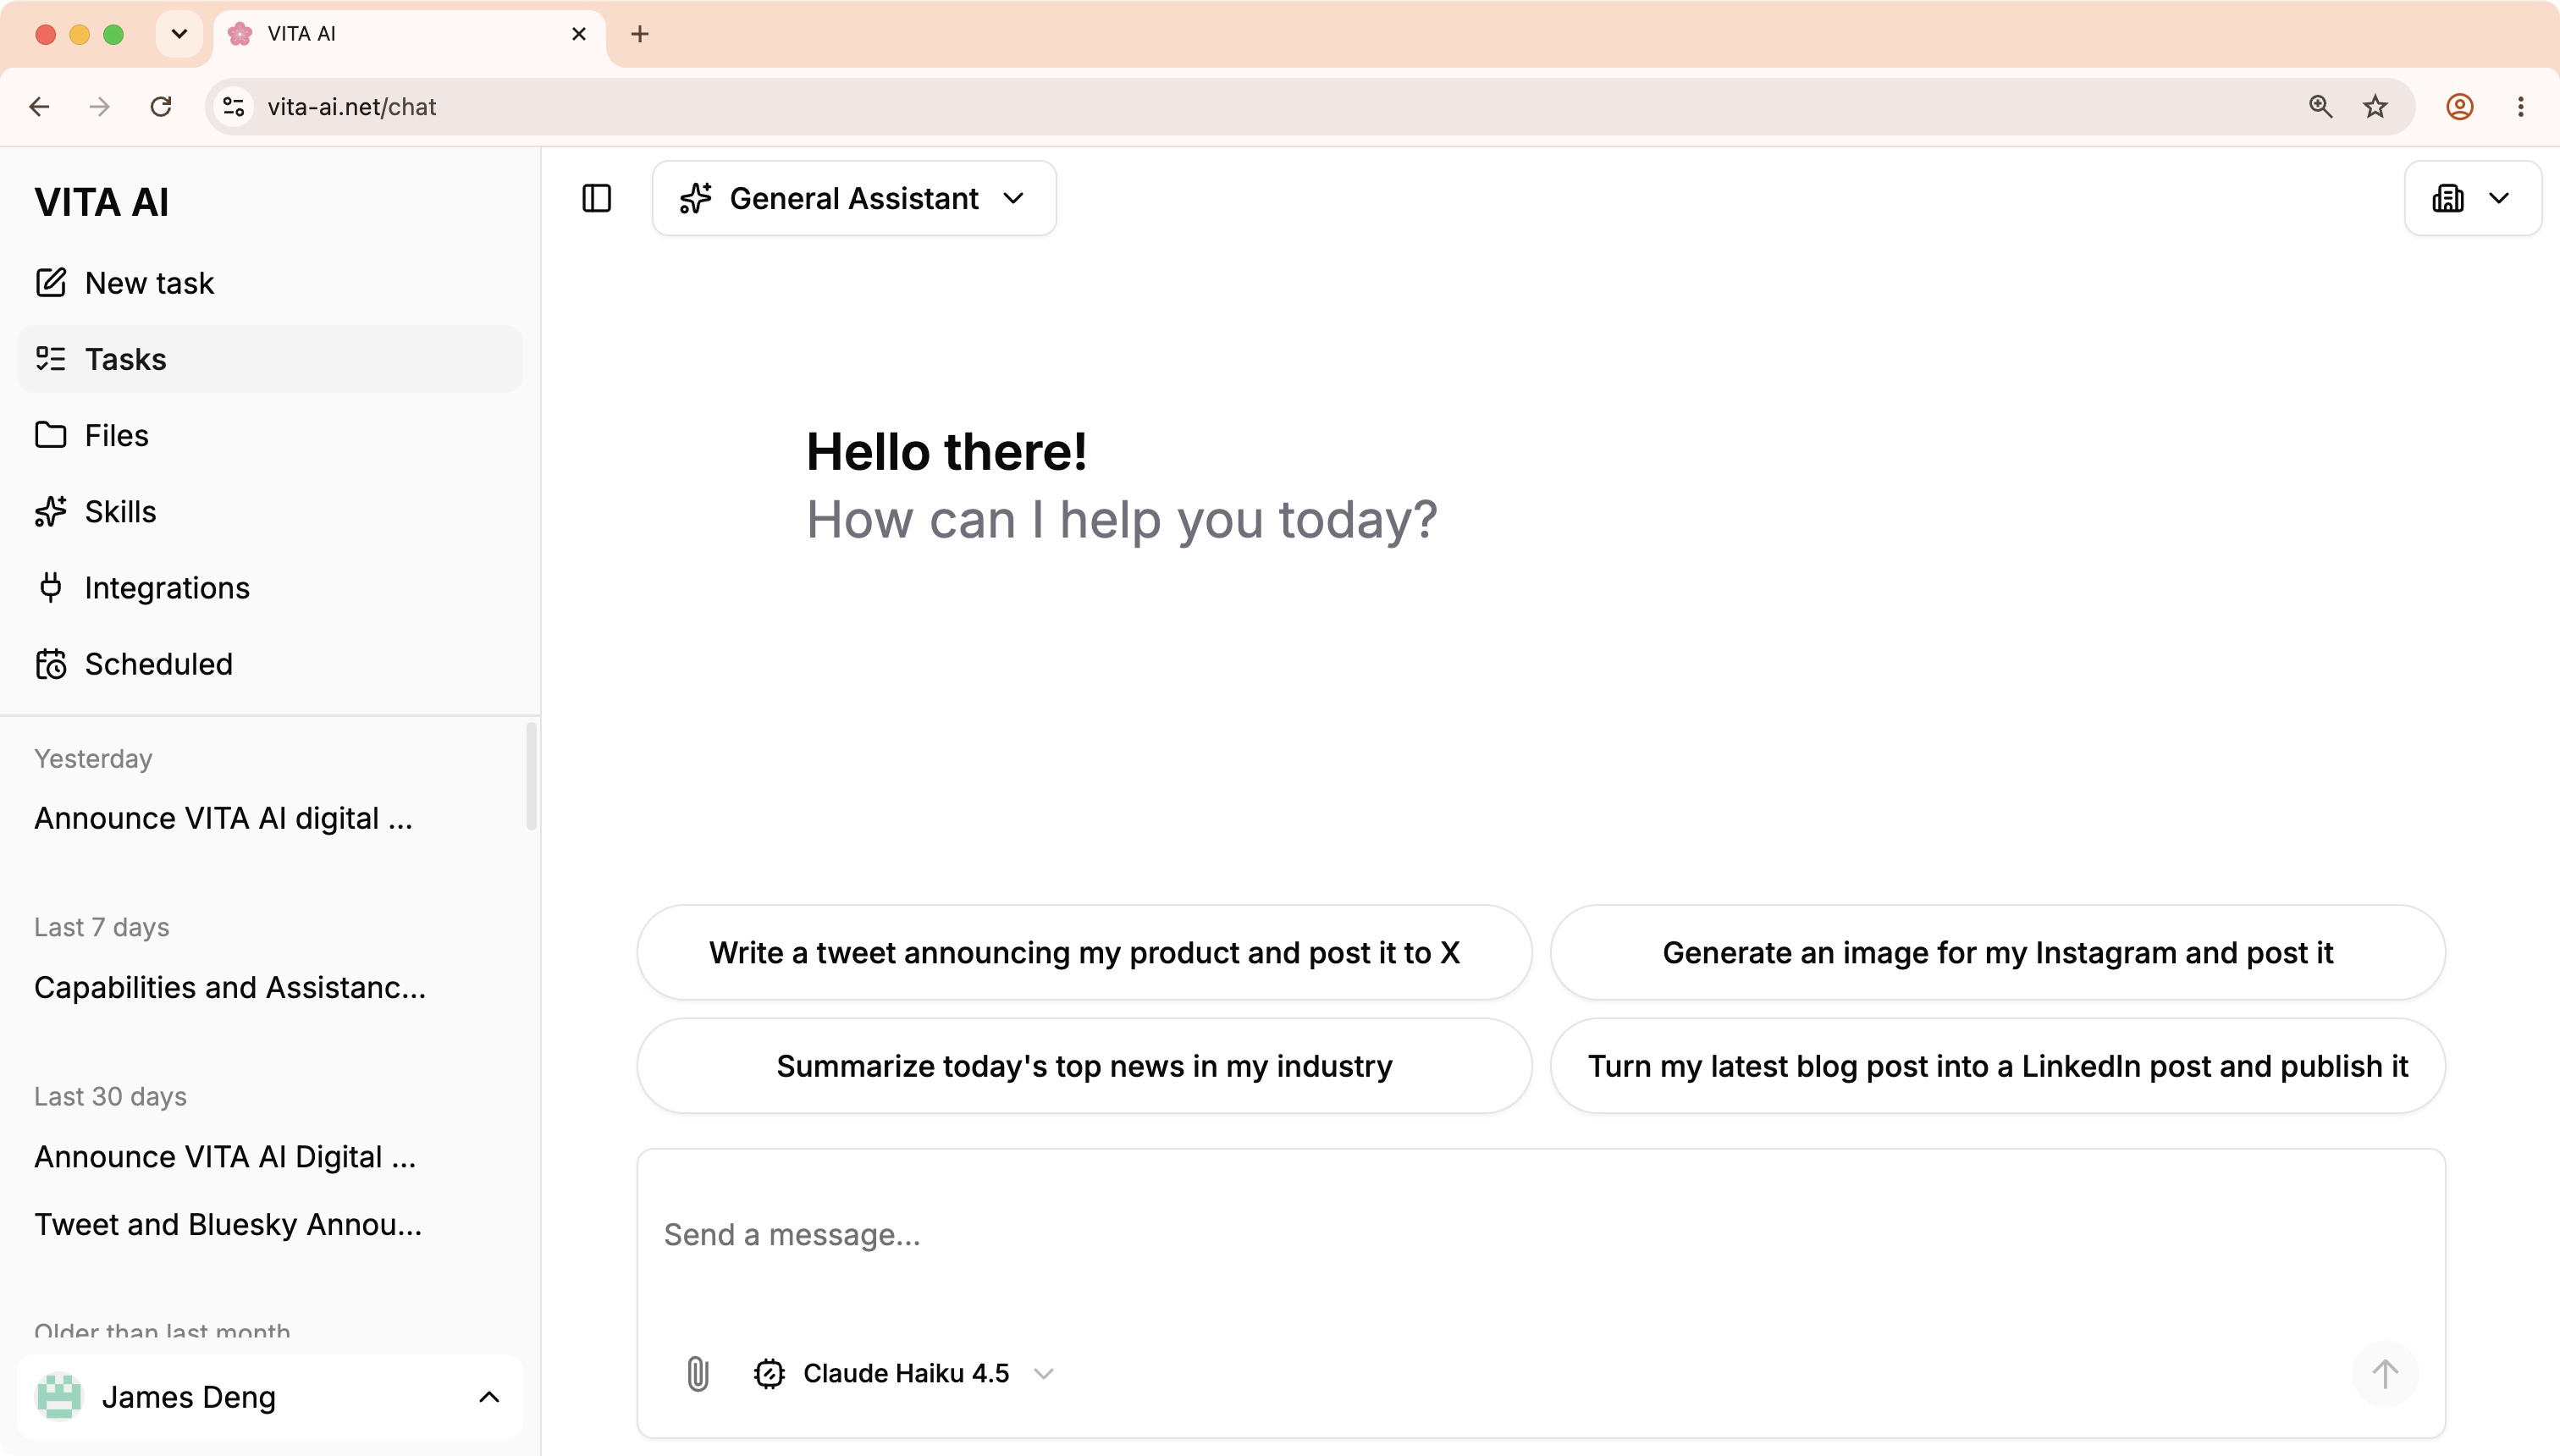Reload the current page

161,107
